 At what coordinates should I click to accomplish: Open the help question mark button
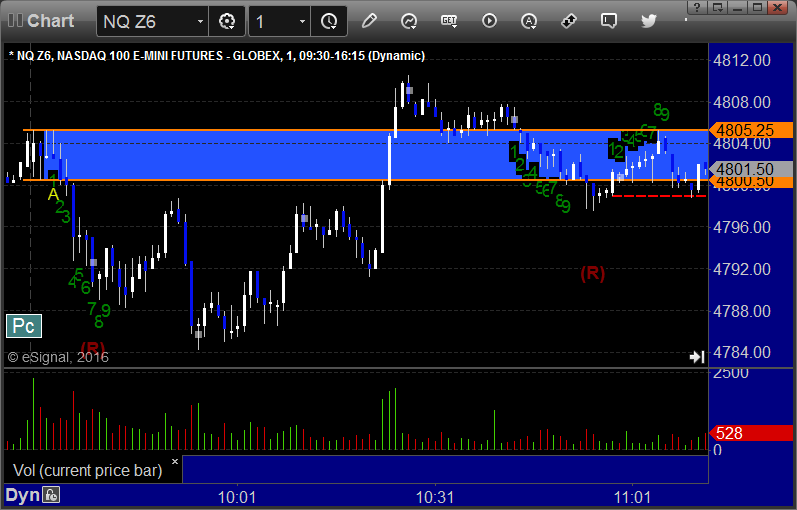point(697,7)
